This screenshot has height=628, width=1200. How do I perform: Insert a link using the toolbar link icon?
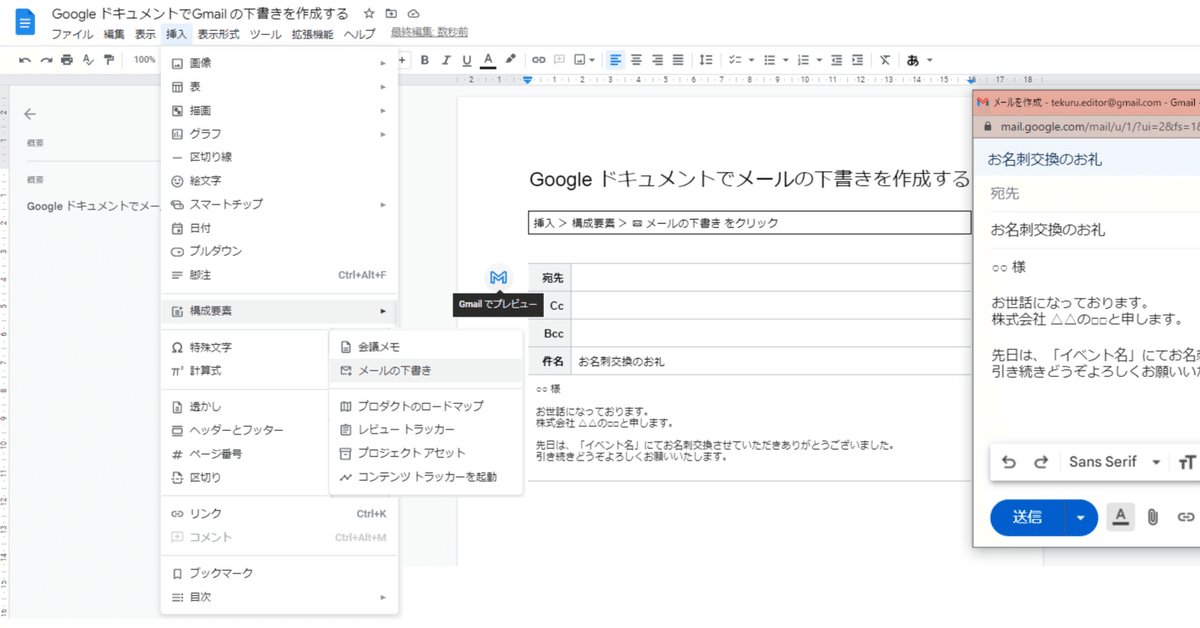[537, 60]
